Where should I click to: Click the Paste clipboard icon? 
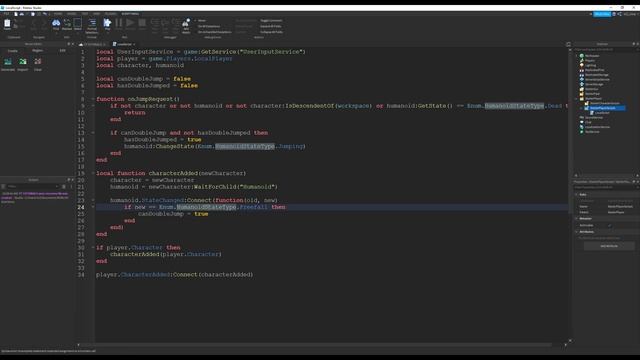tap(7, 24)
